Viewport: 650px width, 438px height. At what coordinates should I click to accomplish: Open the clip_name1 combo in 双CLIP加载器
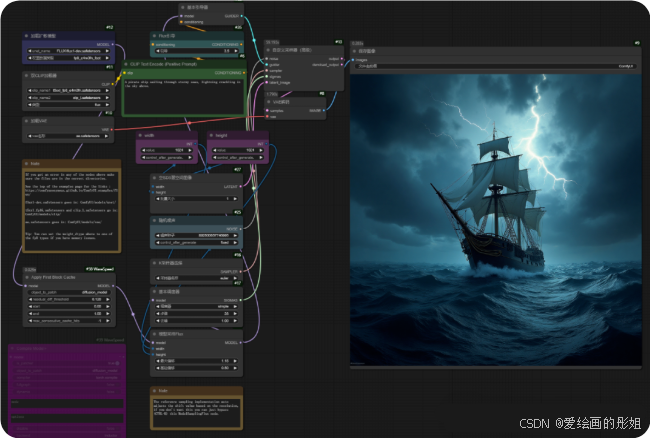click(68, 90)
